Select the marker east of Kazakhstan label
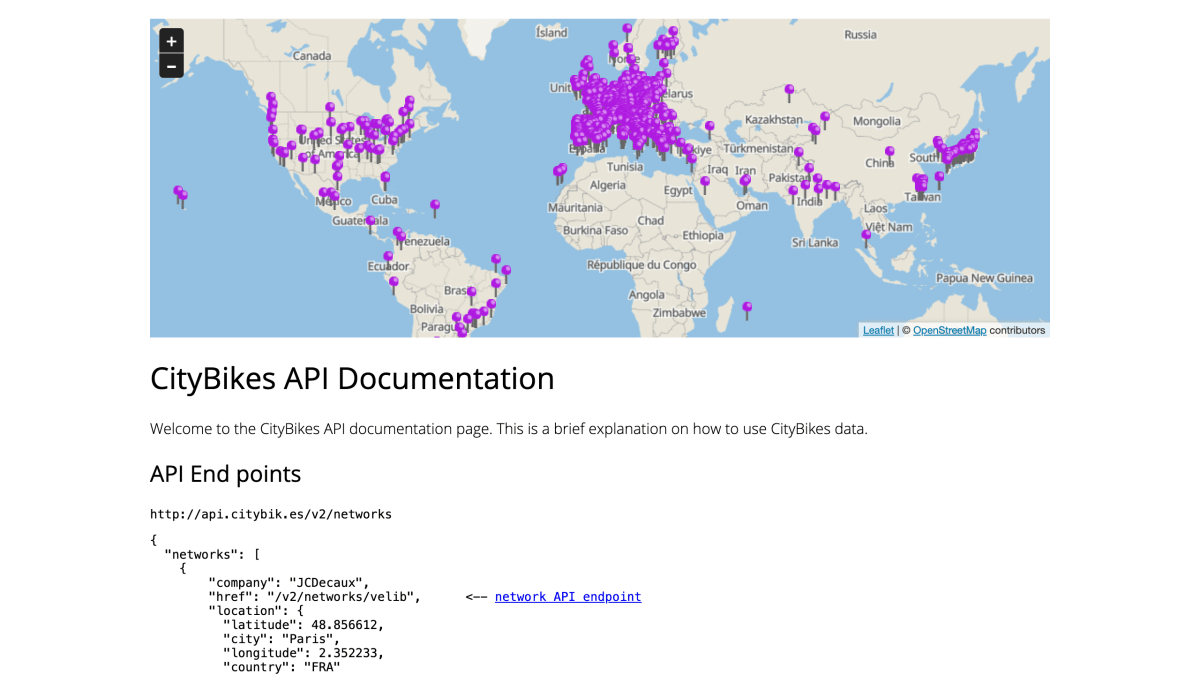Screen dimensions: 1200x675 825,121
